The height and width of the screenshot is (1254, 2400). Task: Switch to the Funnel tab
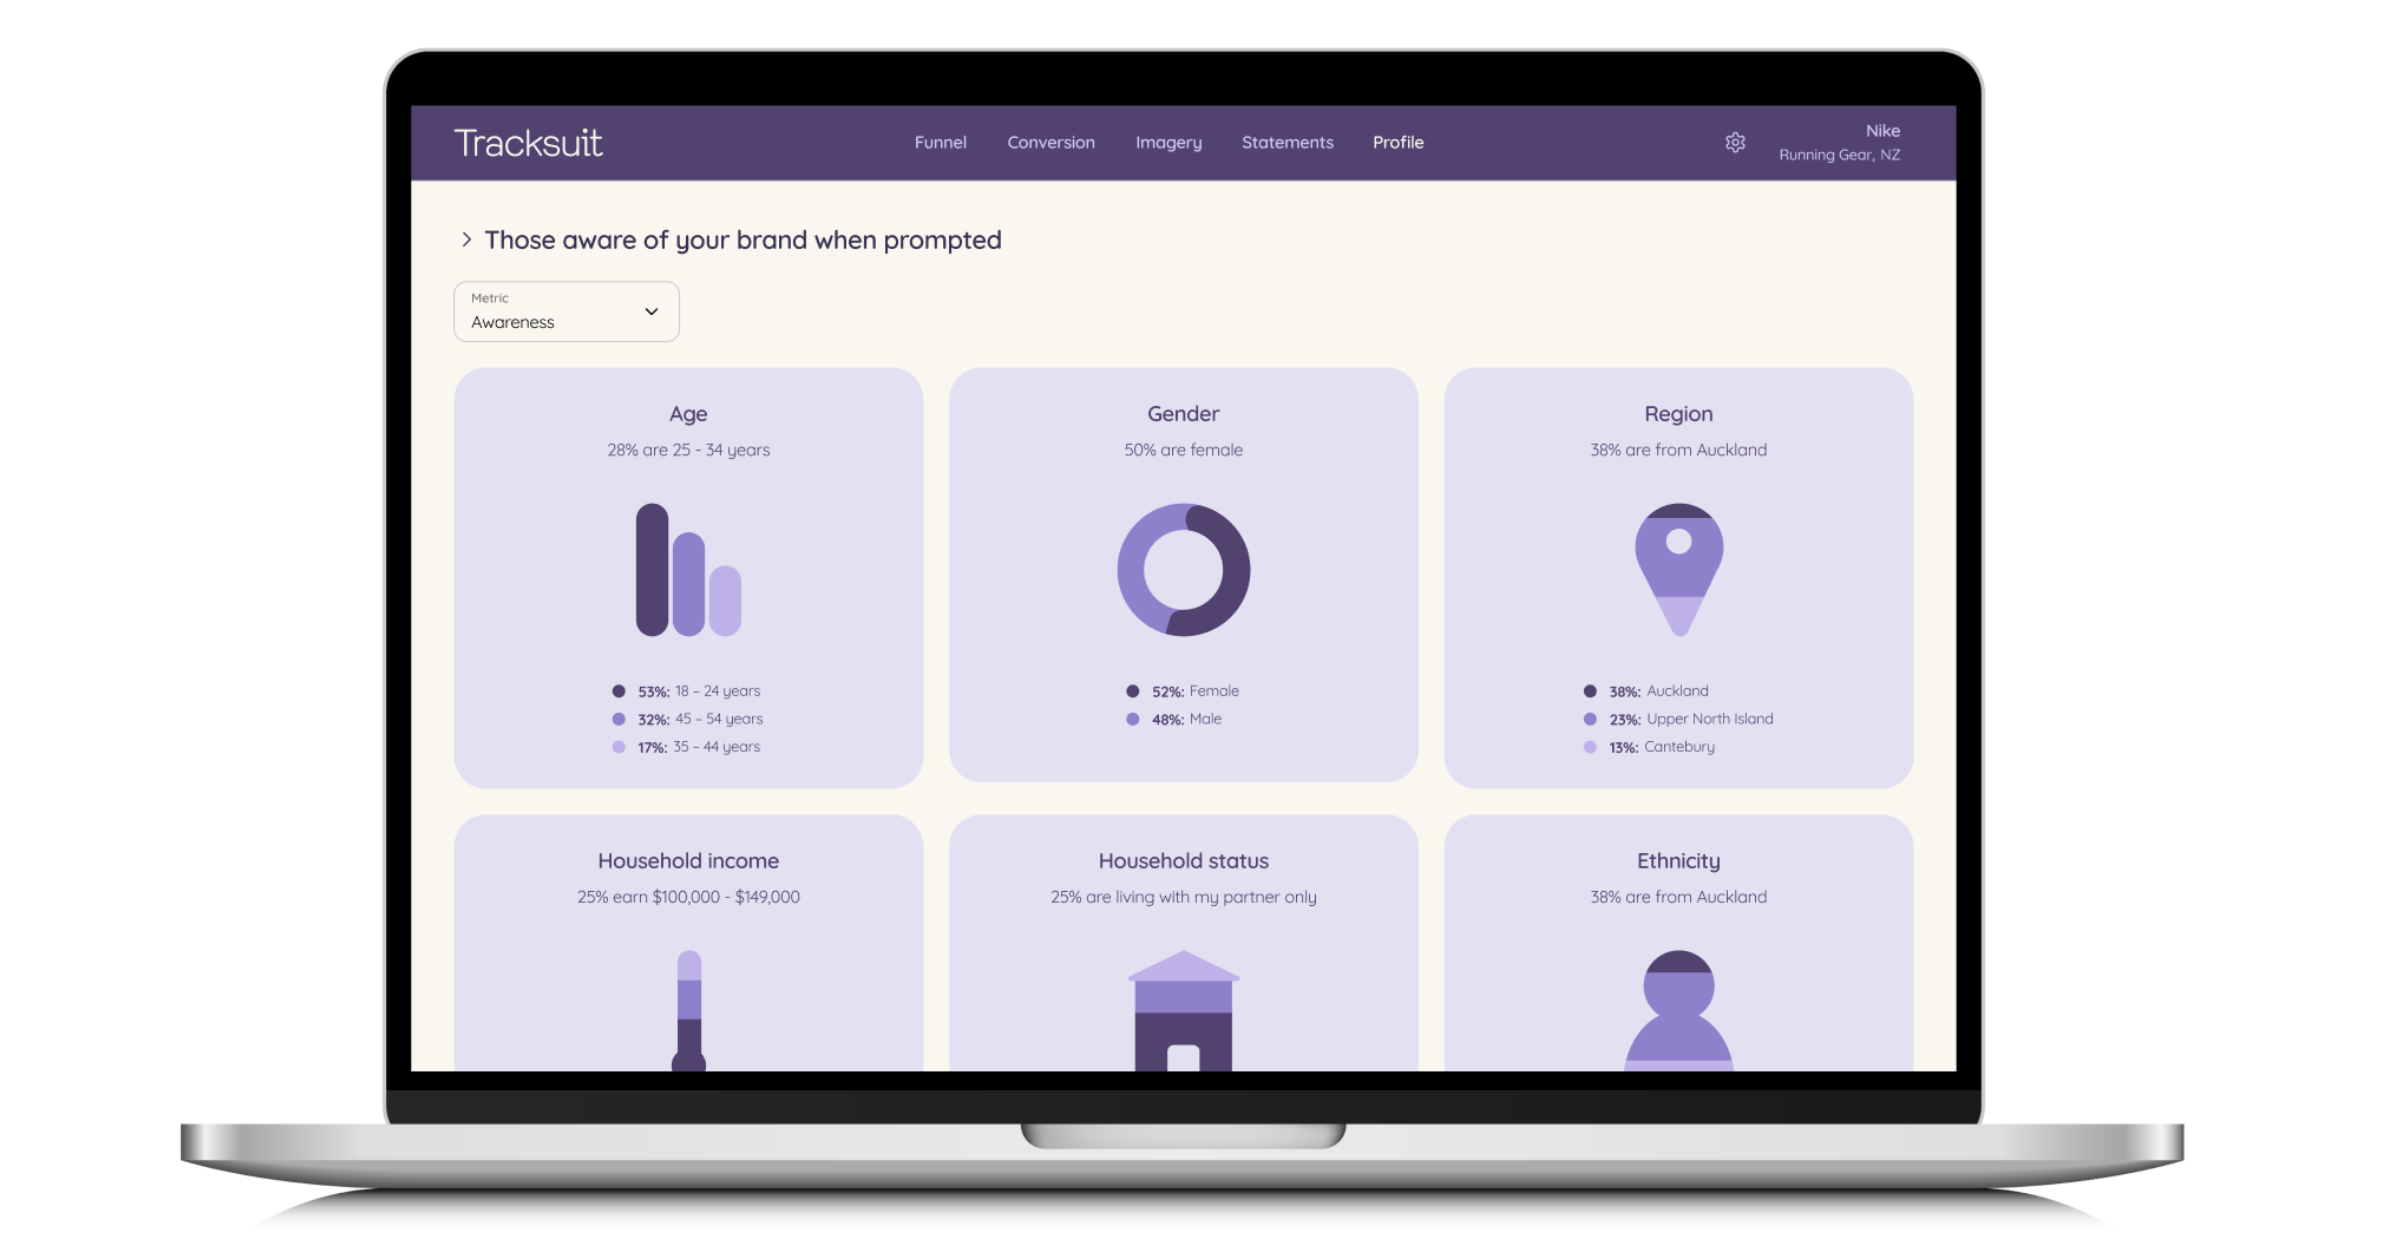point(938,141)
